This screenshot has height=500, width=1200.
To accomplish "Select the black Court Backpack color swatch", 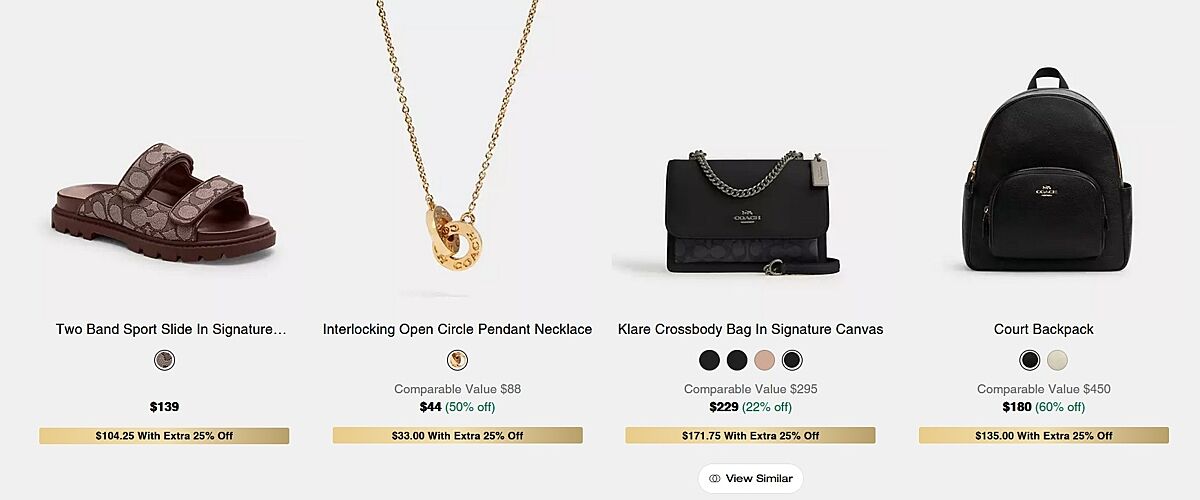I will [1030, 360].
